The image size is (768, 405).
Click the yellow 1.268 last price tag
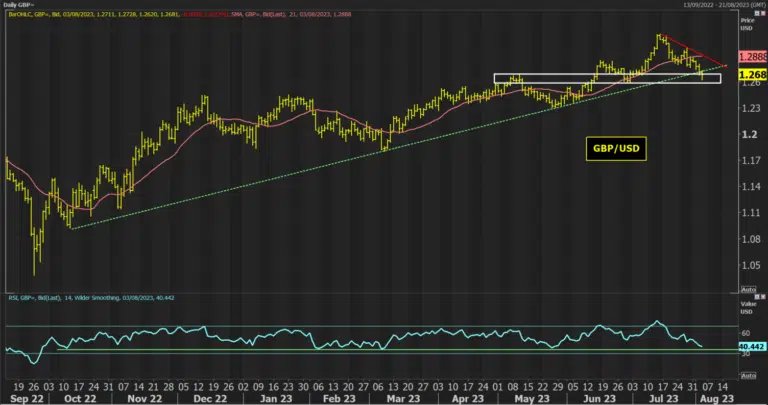(x=752, y=74)
